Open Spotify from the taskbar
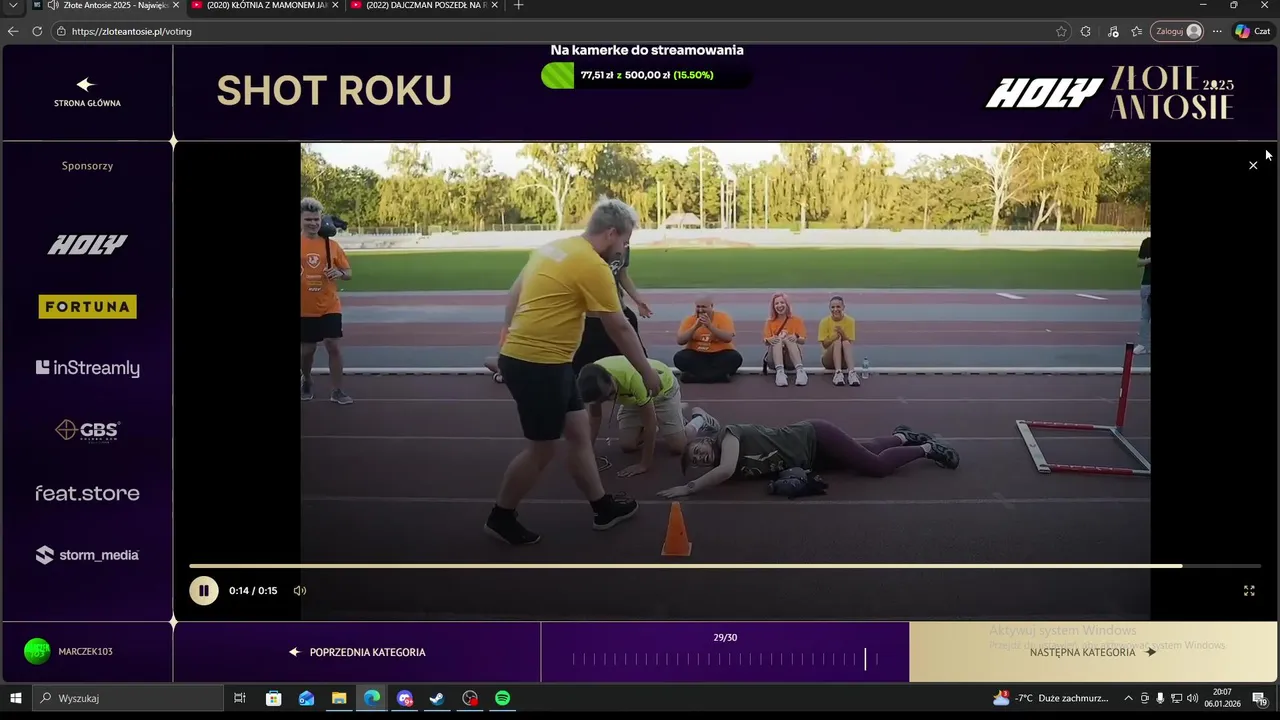This screenshot has height=720, width=1280. [x=502, y=698]
